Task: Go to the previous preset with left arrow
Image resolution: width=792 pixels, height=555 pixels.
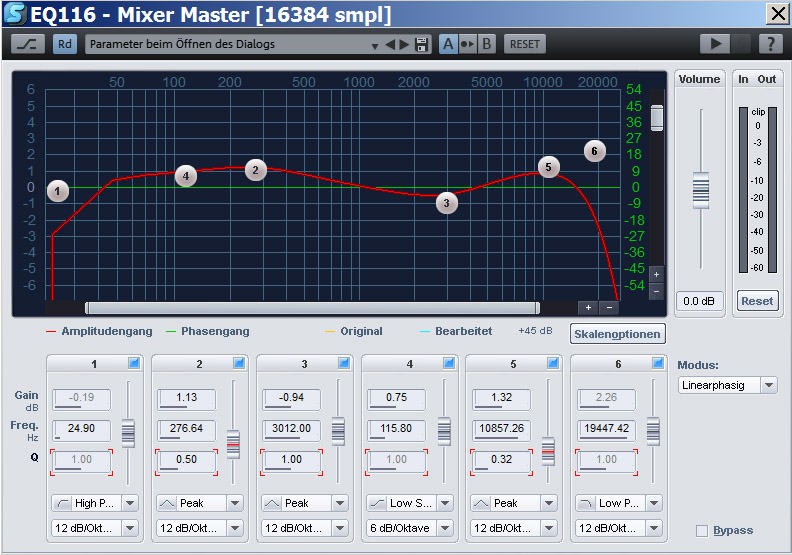Action: tap(389, 44)
